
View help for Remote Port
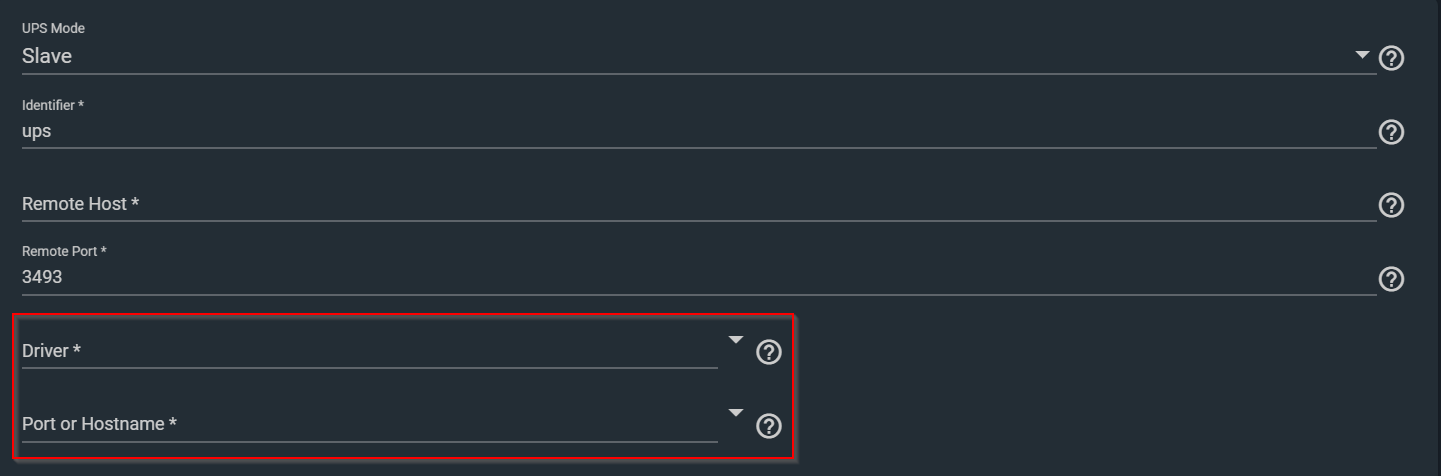(x=1391, y=279)
